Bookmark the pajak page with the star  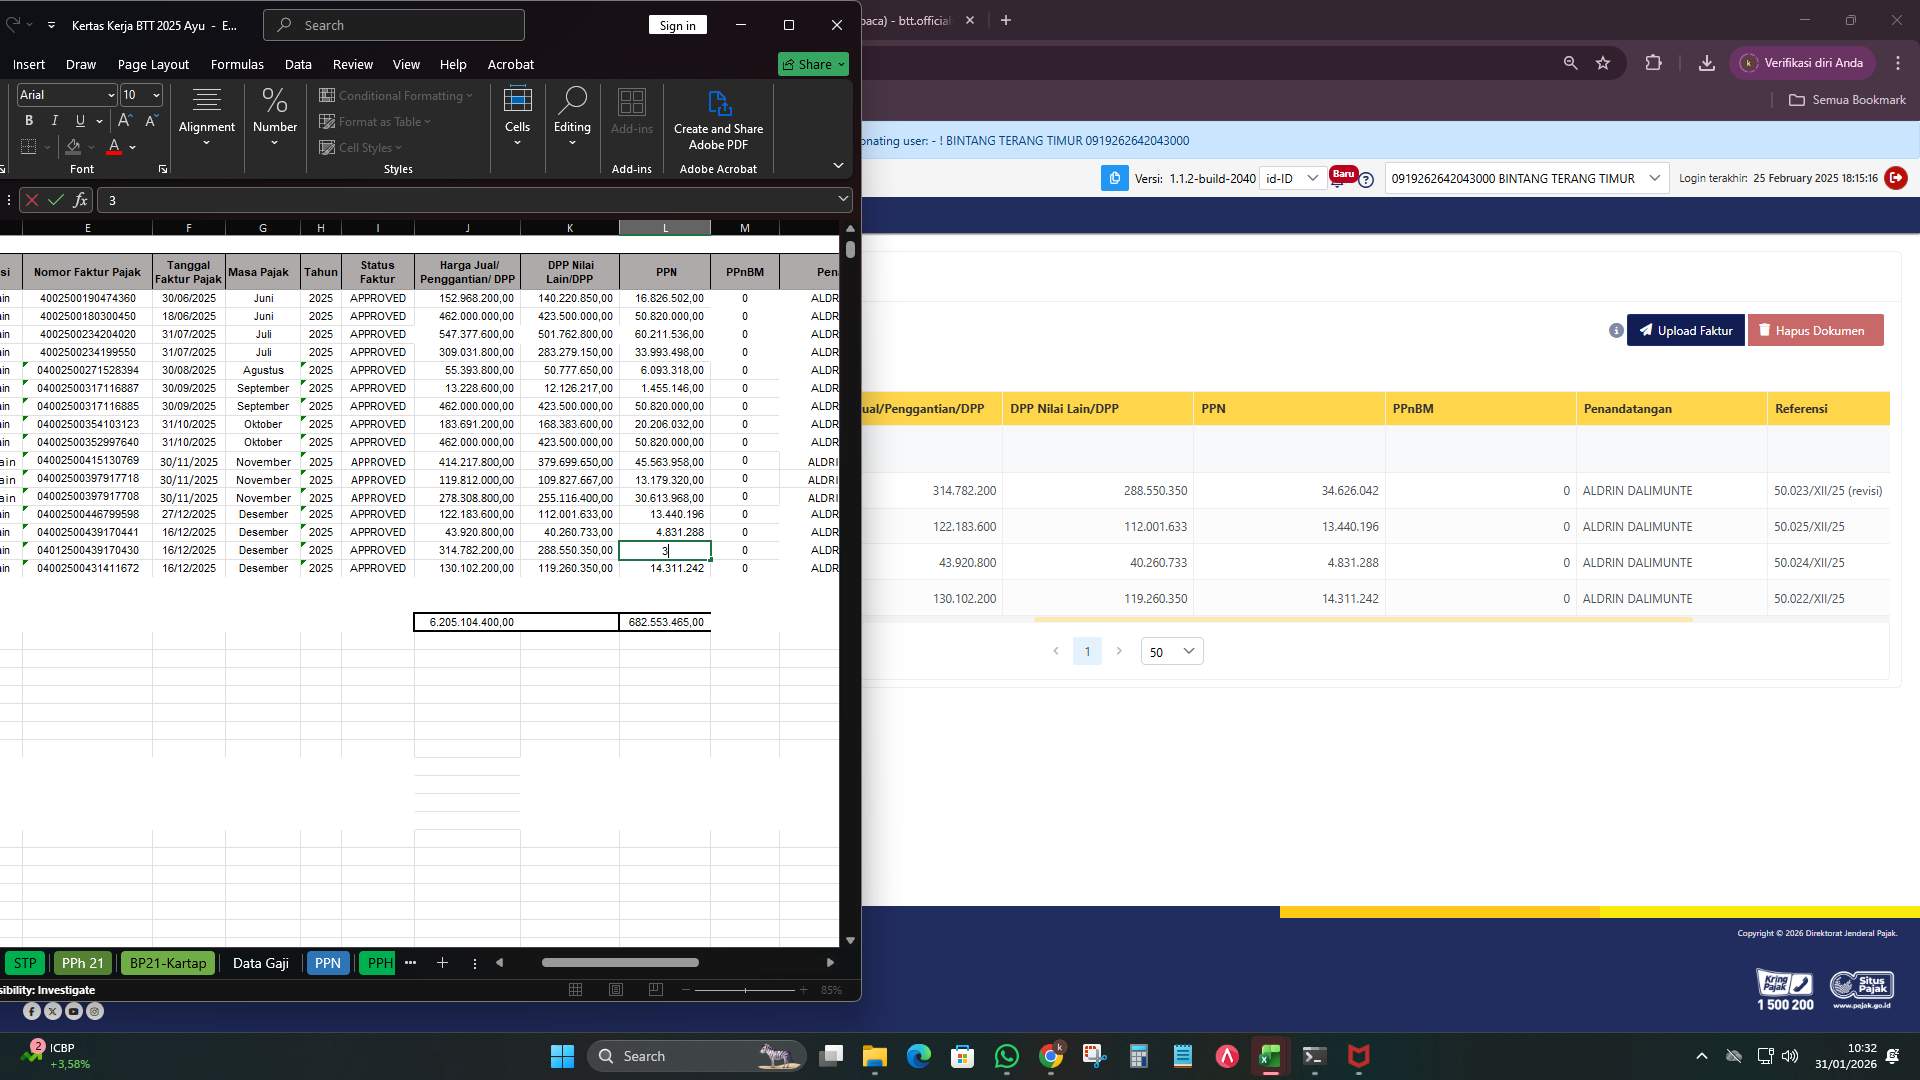tap(1604, 62)
